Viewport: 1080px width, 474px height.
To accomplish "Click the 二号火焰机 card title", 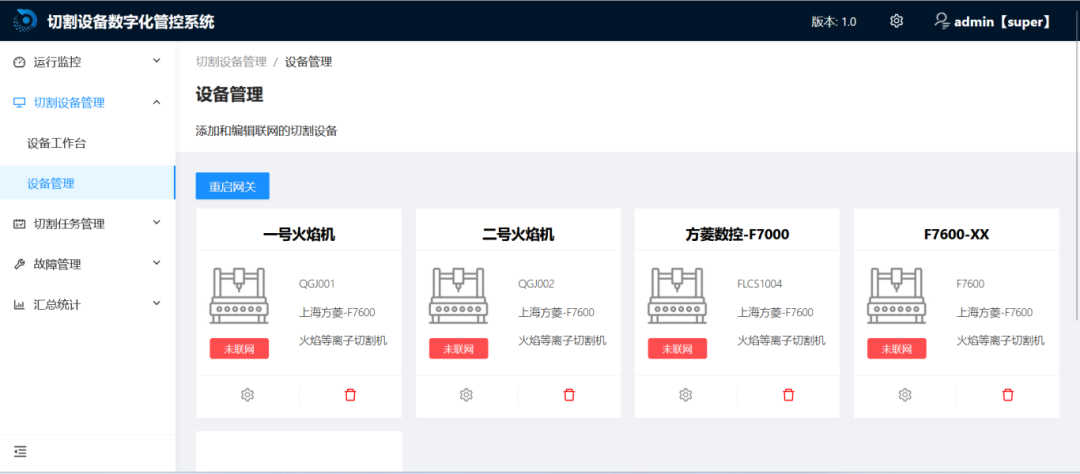I will click(x=518, y=234).
